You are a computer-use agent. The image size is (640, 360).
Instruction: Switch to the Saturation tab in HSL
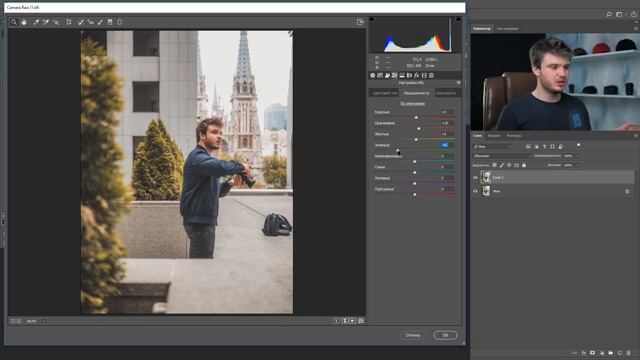point(416,93)
